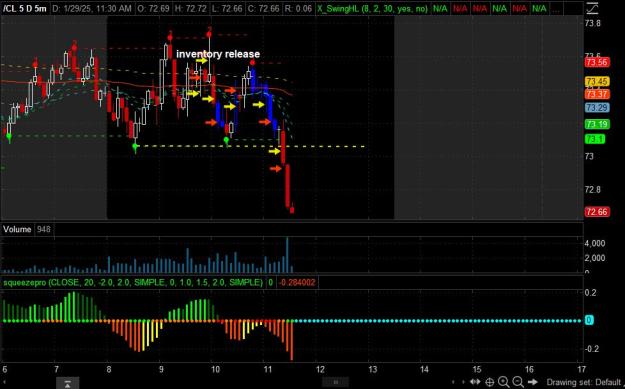Open the Drawing set: Default selector
The height and width of the screenshot is (389, 625).
(x=584, y=383)
